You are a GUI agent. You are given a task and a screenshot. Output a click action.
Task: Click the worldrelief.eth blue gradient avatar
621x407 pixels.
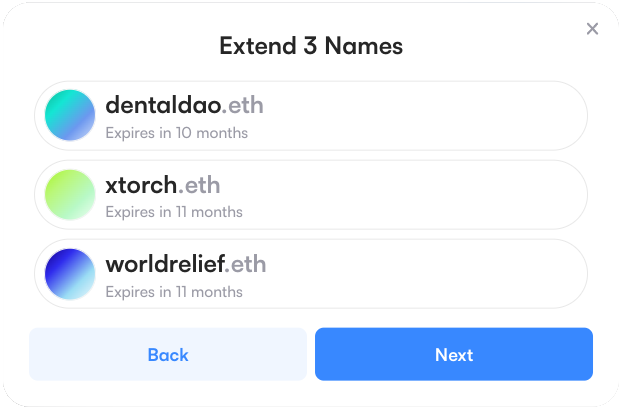(70, 274)
